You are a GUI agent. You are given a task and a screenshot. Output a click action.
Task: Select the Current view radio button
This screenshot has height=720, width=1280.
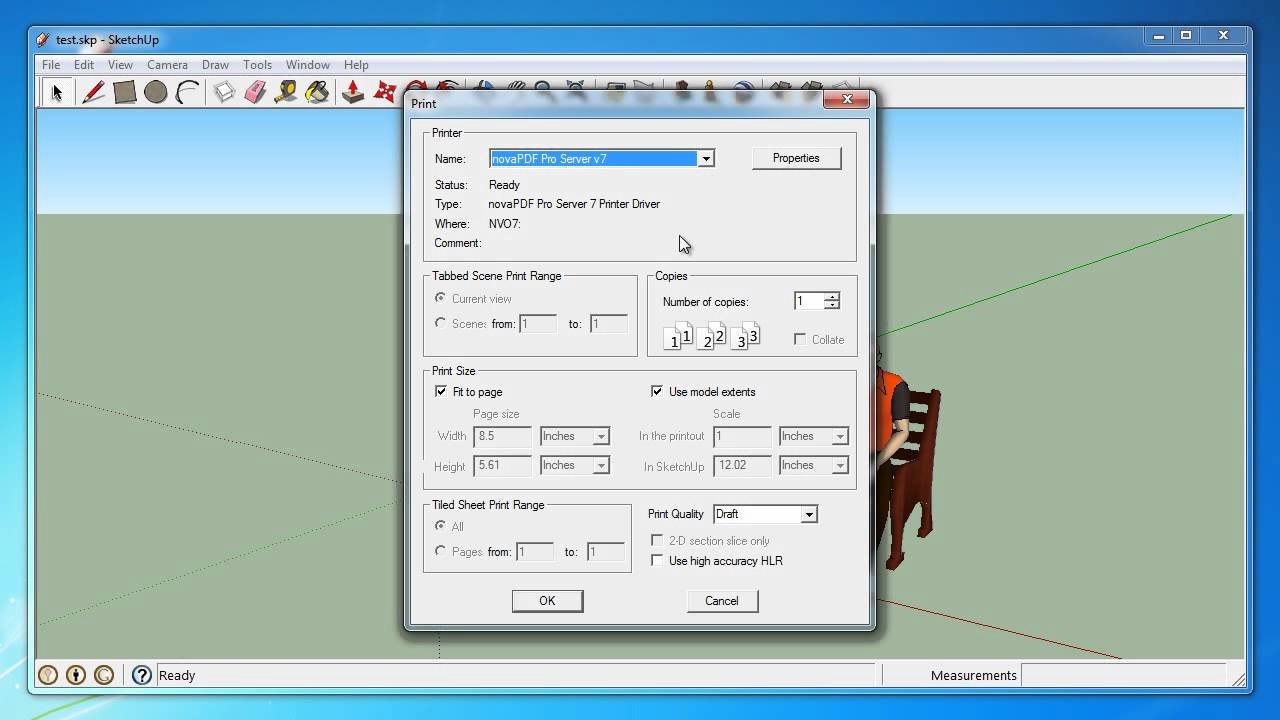click(441, 298)
